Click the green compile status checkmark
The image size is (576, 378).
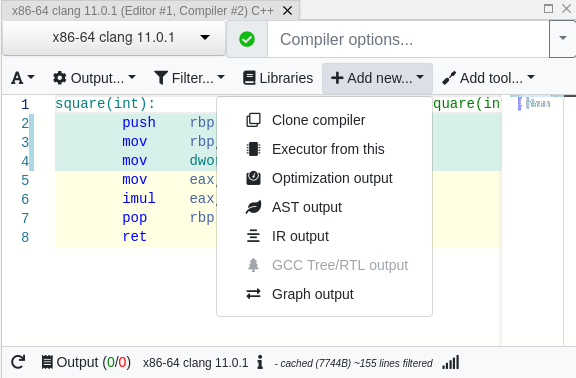click(x=247, y=39)
